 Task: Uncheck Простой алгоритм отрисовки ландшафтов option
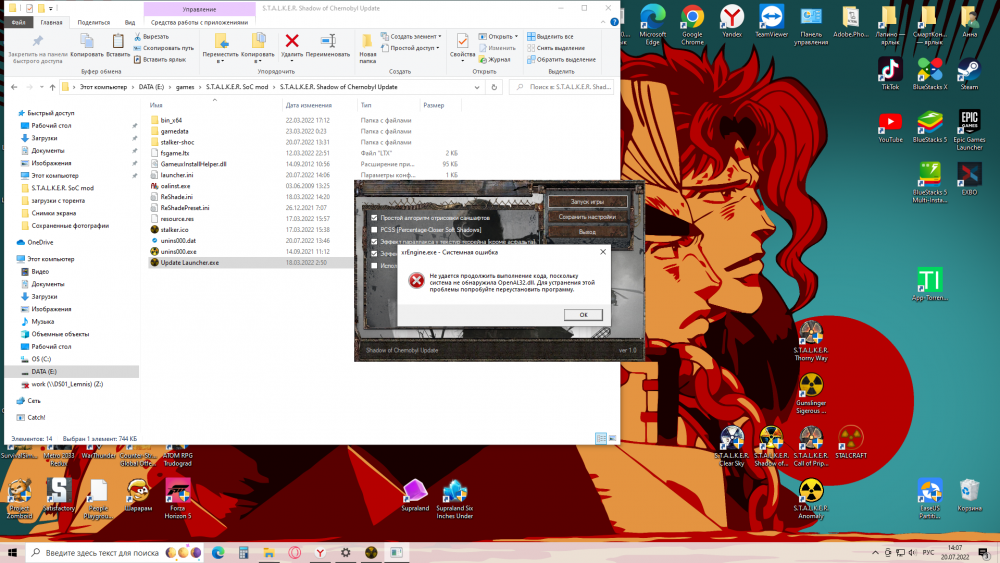coord(374,217)
